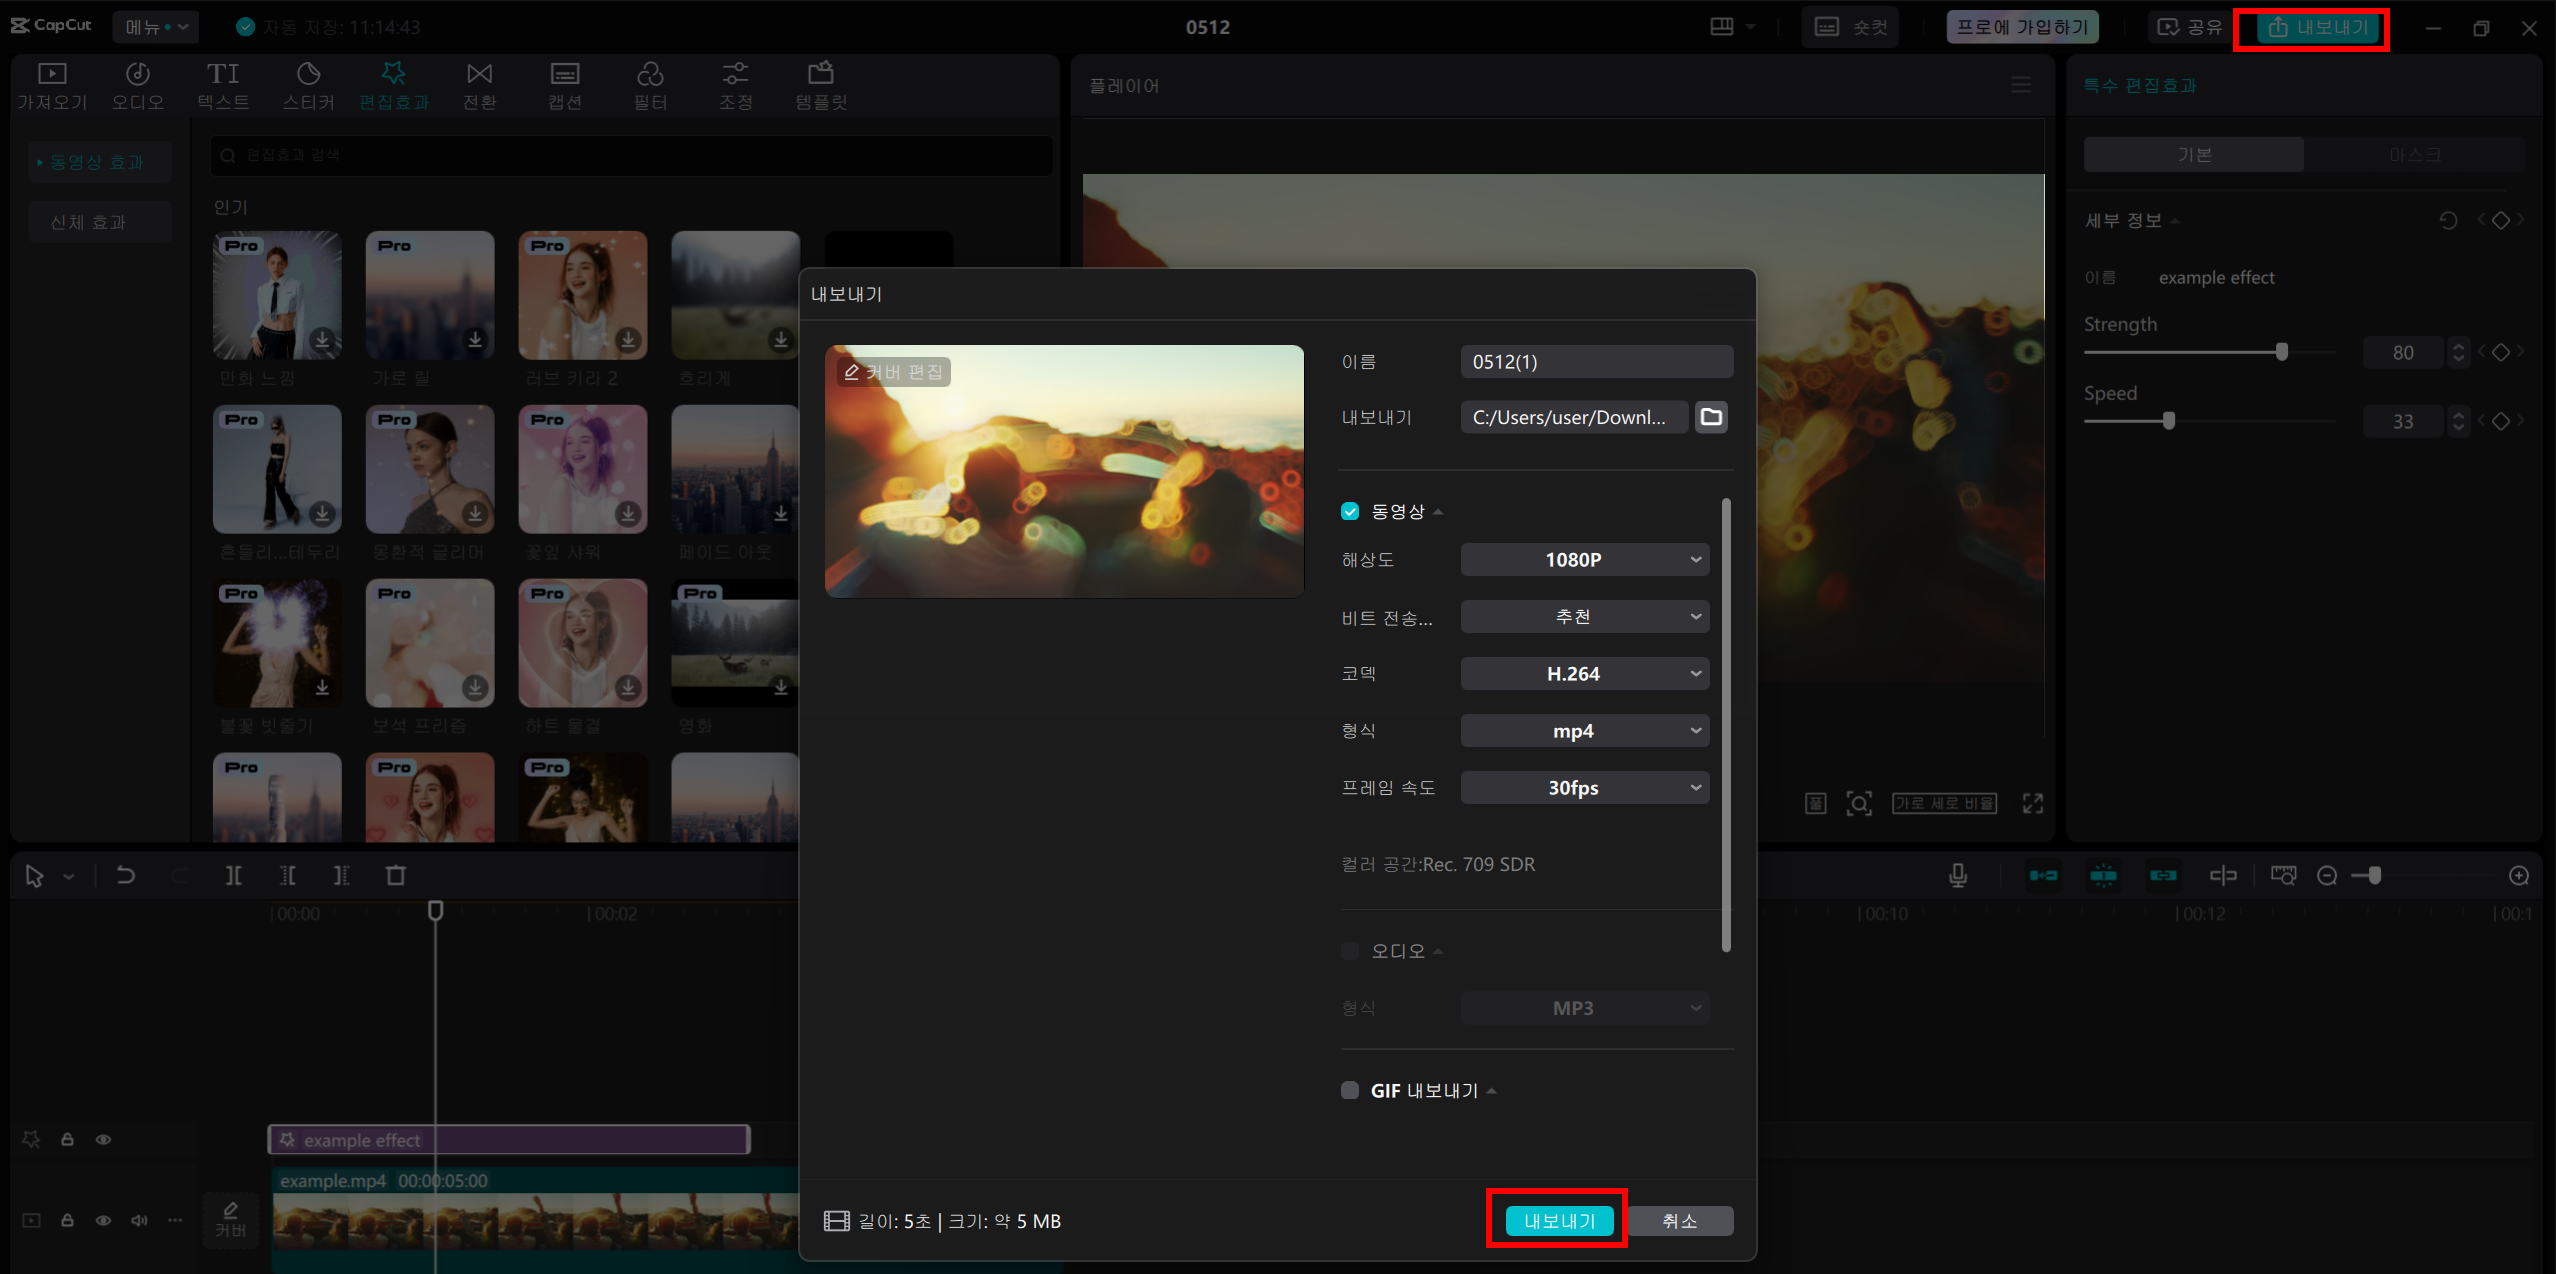2556x1274 pixels.
Task: Click the 편집효과 검색 search field
Action: (x=632, y=155)
